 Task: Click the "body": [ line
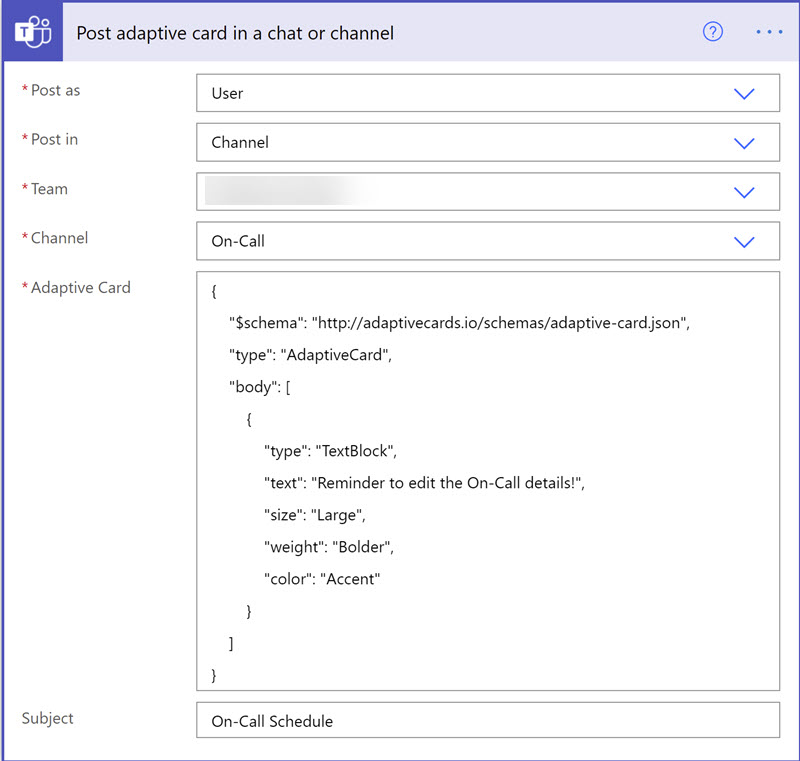point(260,387)
